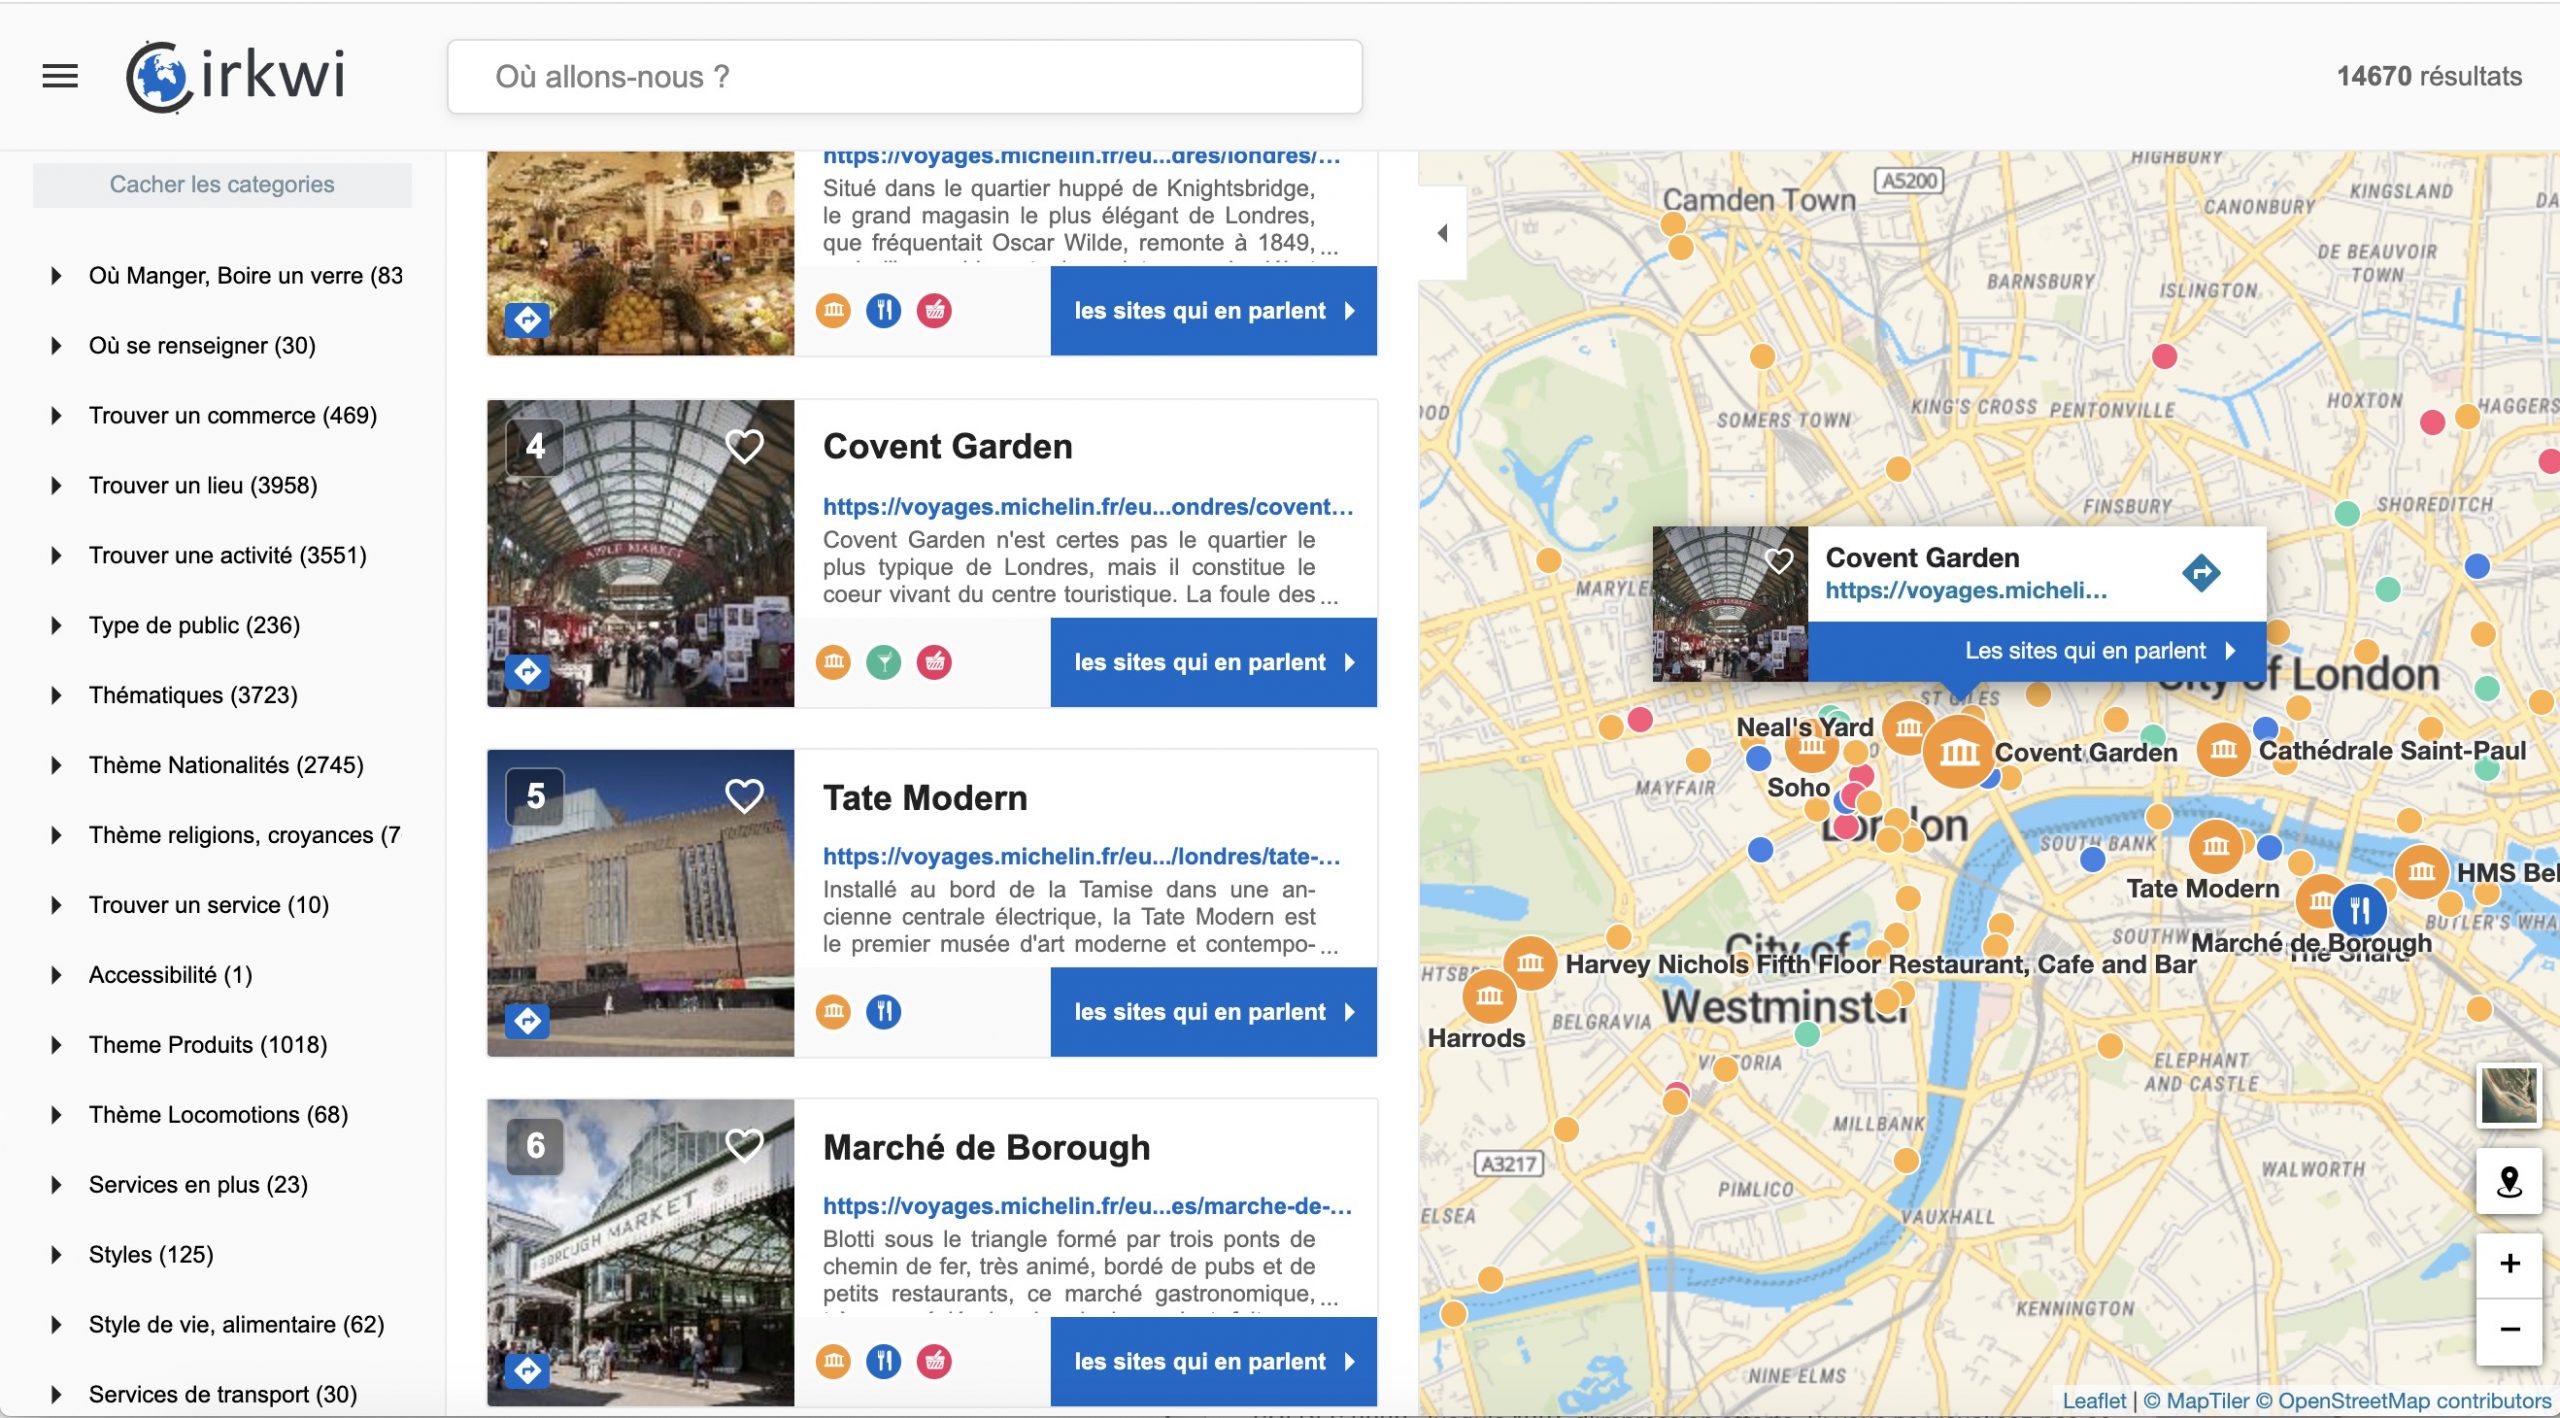
Task: Click the 'Où allons-nous ?' search field
Action: (x=904, y=77)
